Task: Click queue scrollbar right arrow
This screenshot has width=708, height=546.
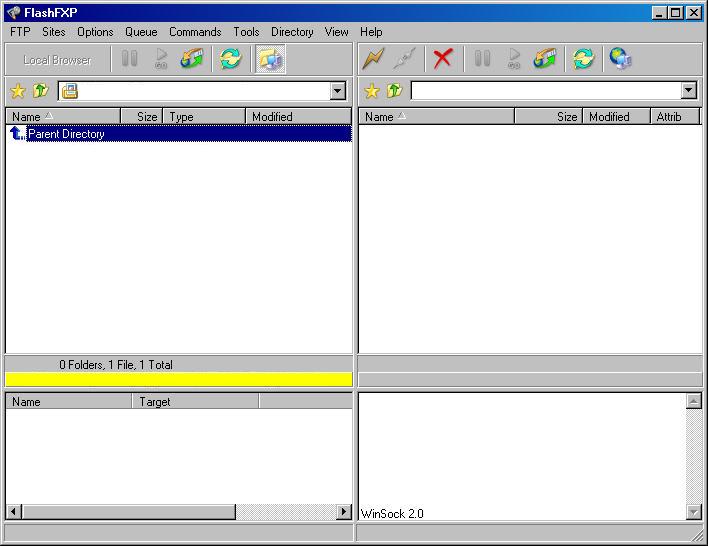Action: (x=344, y=512)
